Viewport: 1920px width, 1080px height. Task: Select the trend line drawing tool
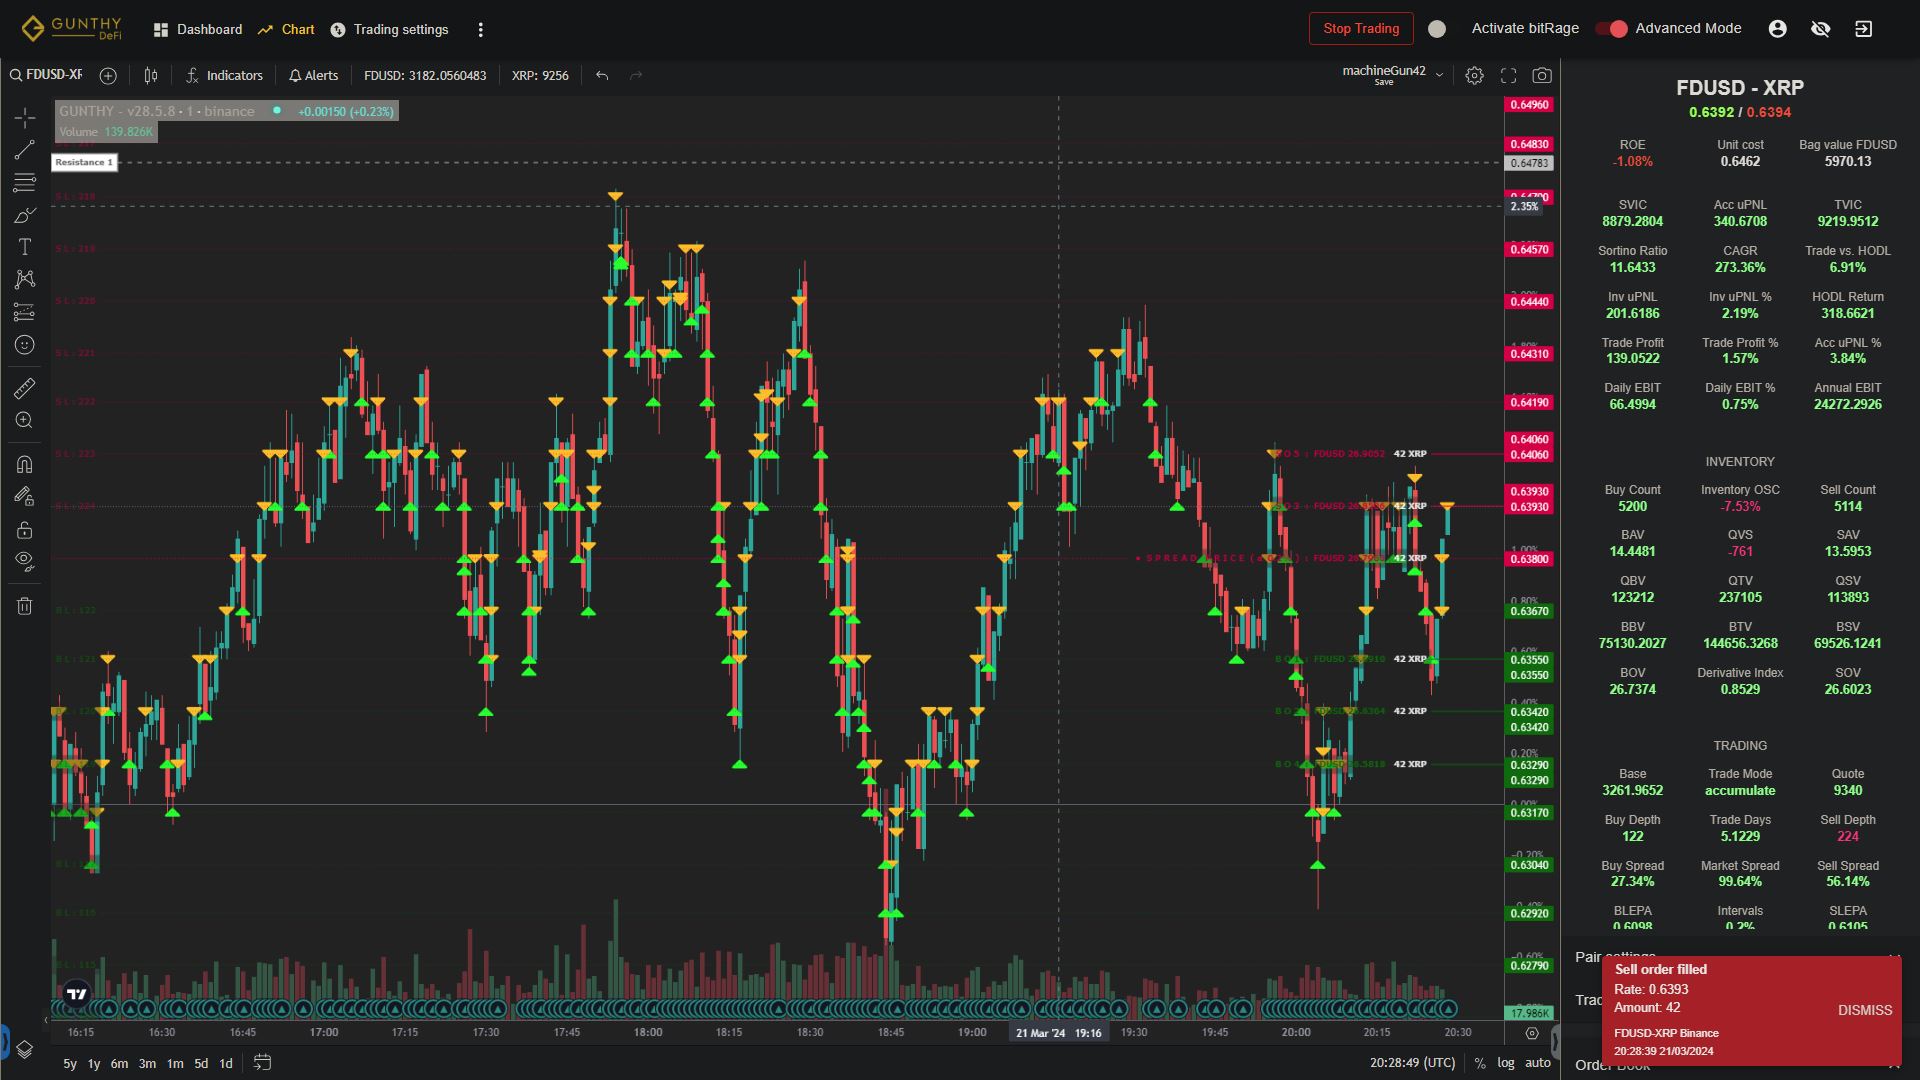click(x=25, y=150)
